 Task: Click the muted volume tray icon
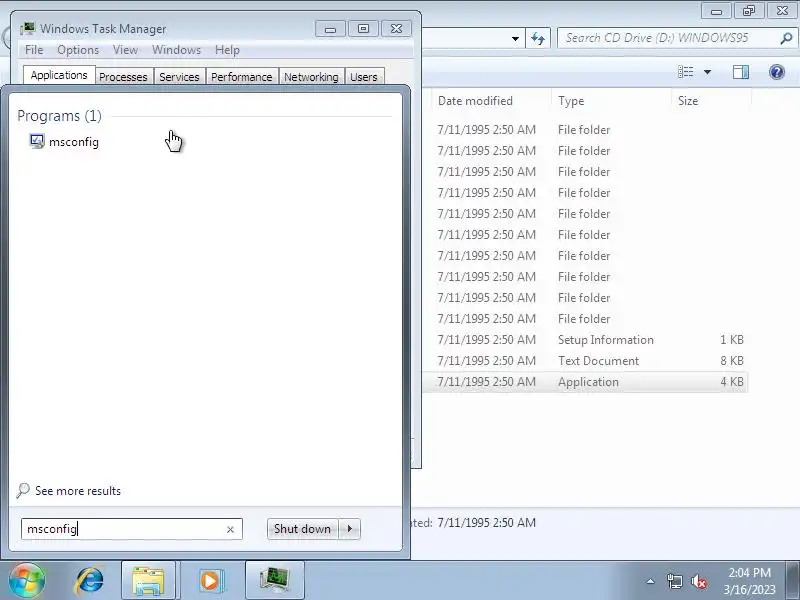coord(699,581)
